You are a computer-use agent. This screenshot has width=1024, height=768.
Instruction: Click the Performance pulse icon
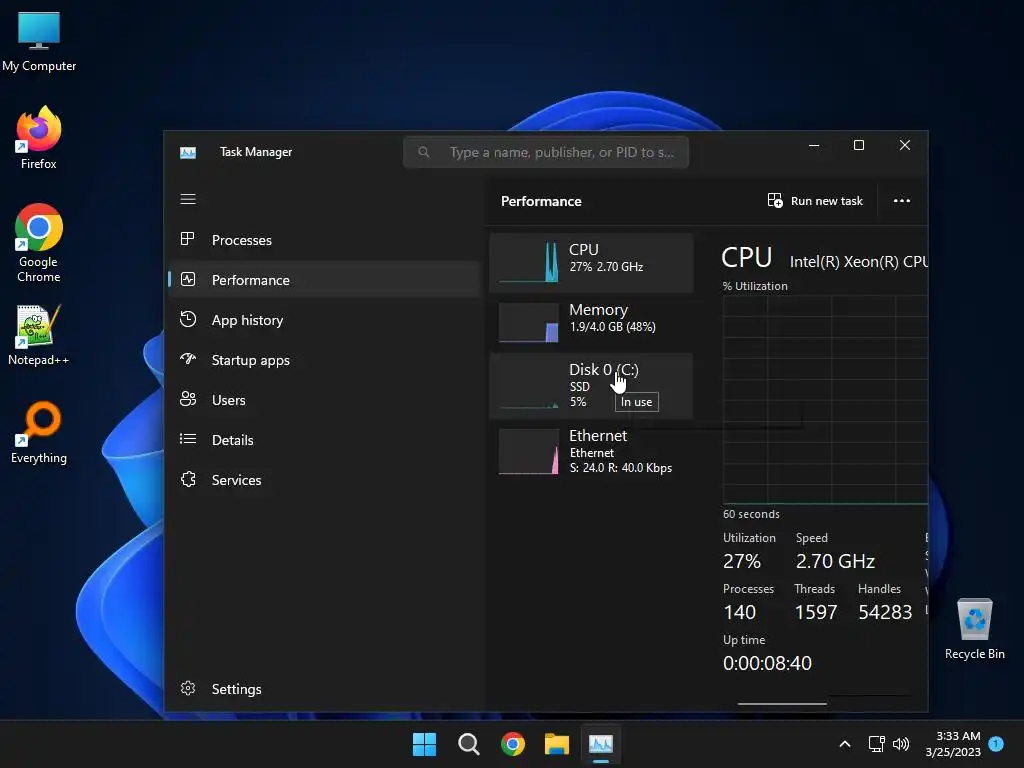point(187,280)
